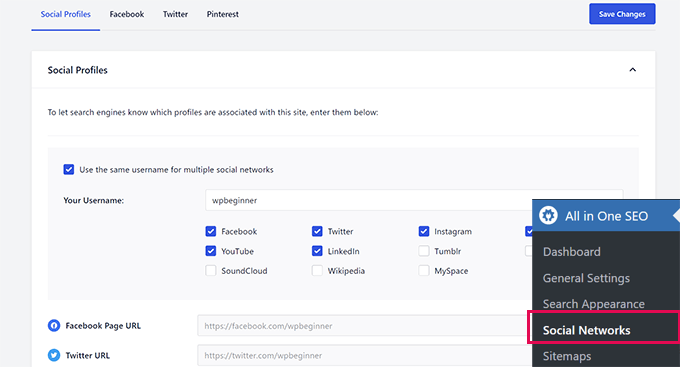Open the Twitter tab
Viewport: 680px width, 367px height.
coord(175,14)
